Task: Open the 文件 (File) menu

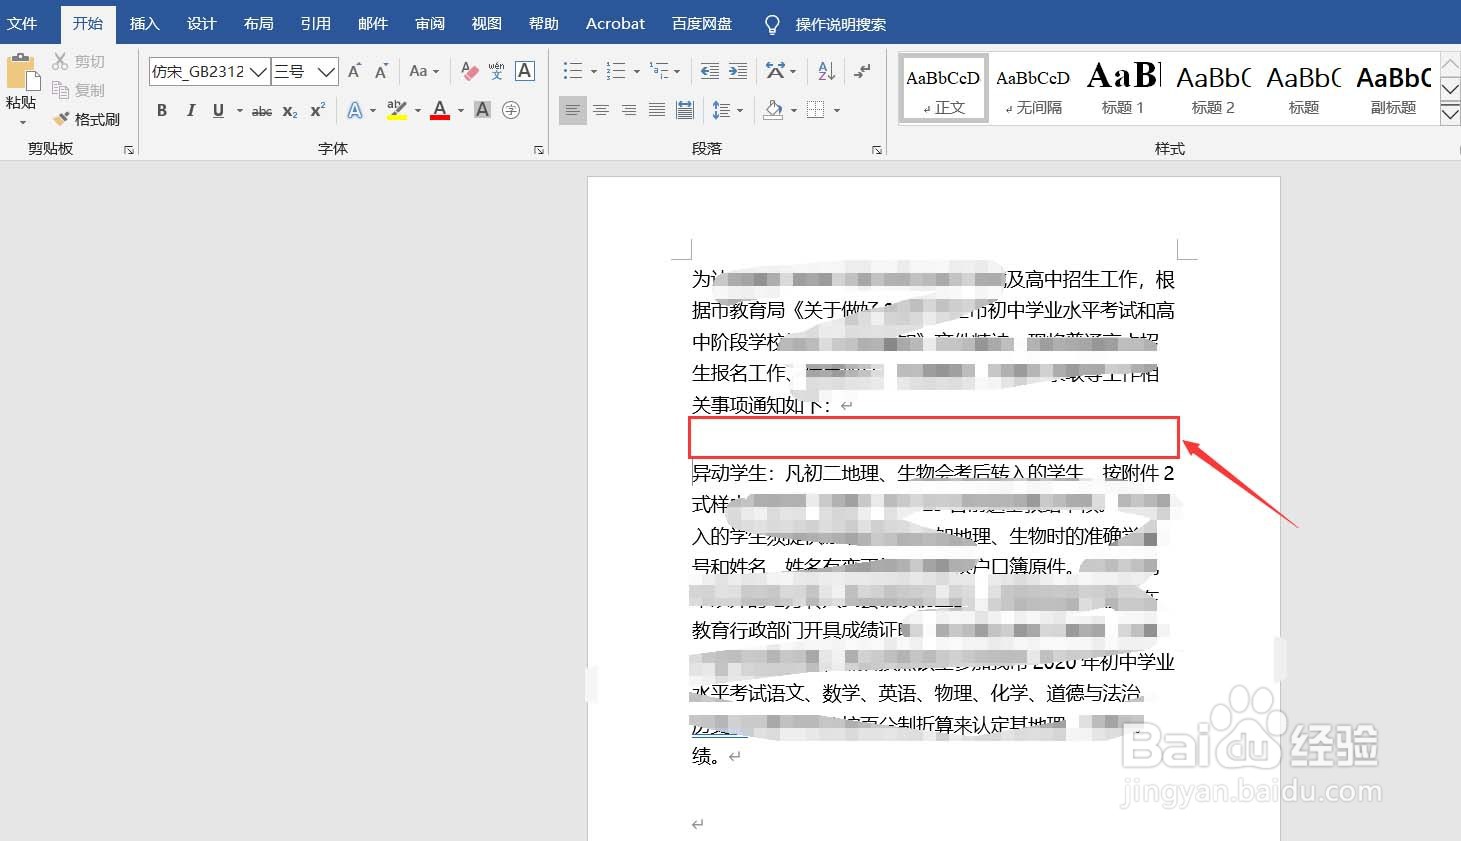Action: pyautogui.click(x=22, y=23)
